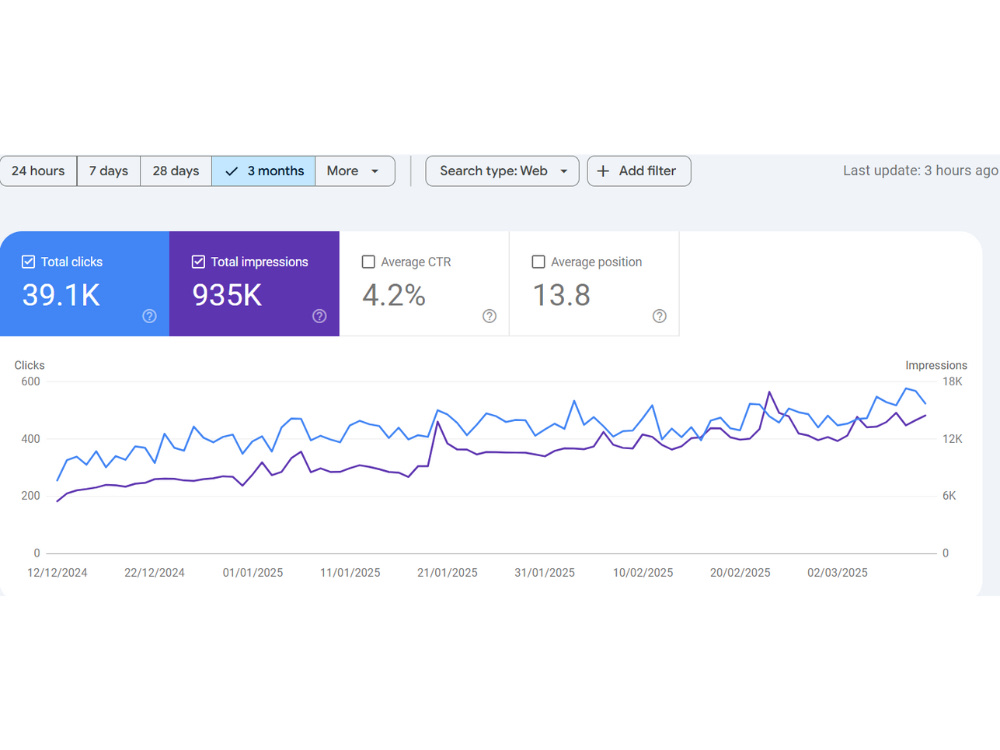
Task: Click the 21/01/2025 date label
Action: pos(447,573)
